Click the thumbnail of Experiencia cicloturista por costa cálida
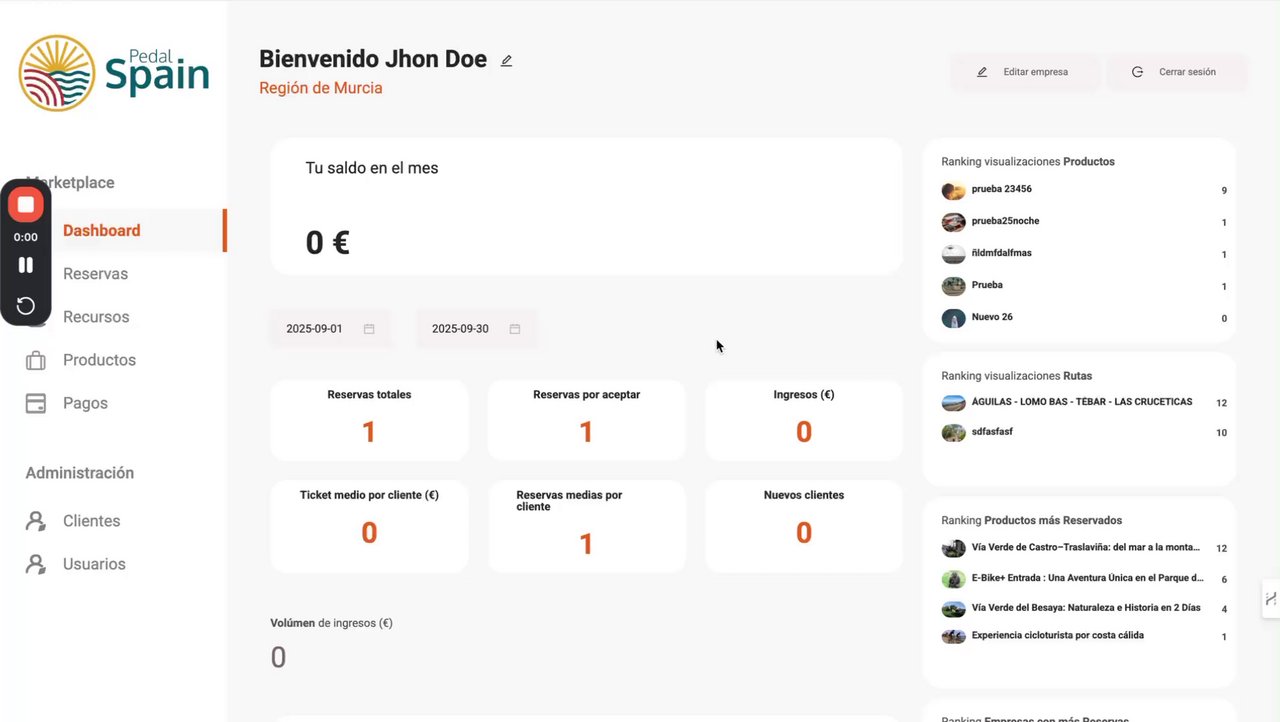Image resolution: width=1280 pixels, height=722 pixels. pyautogui.click(x=954, y=636)
